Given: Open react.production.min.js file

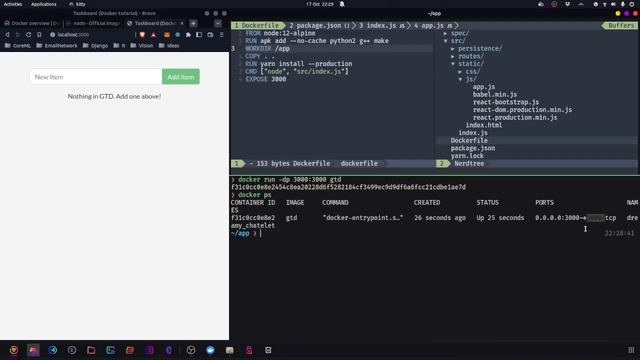Looking at the screenshot, I should point(515,118).
